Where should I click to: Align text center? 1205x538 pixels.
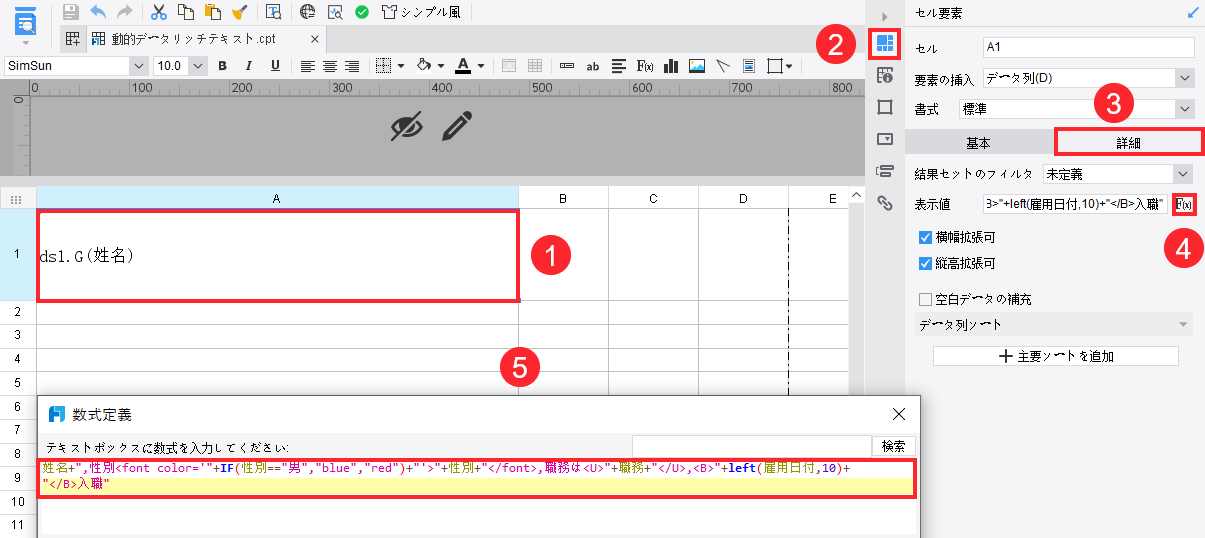[x=329, y=66]
